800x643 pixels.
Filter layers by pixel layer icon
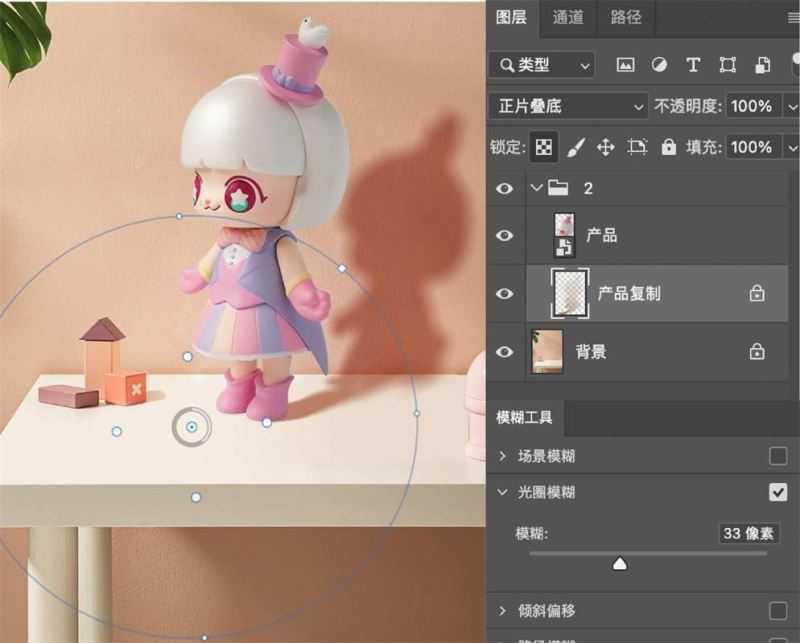626,65
